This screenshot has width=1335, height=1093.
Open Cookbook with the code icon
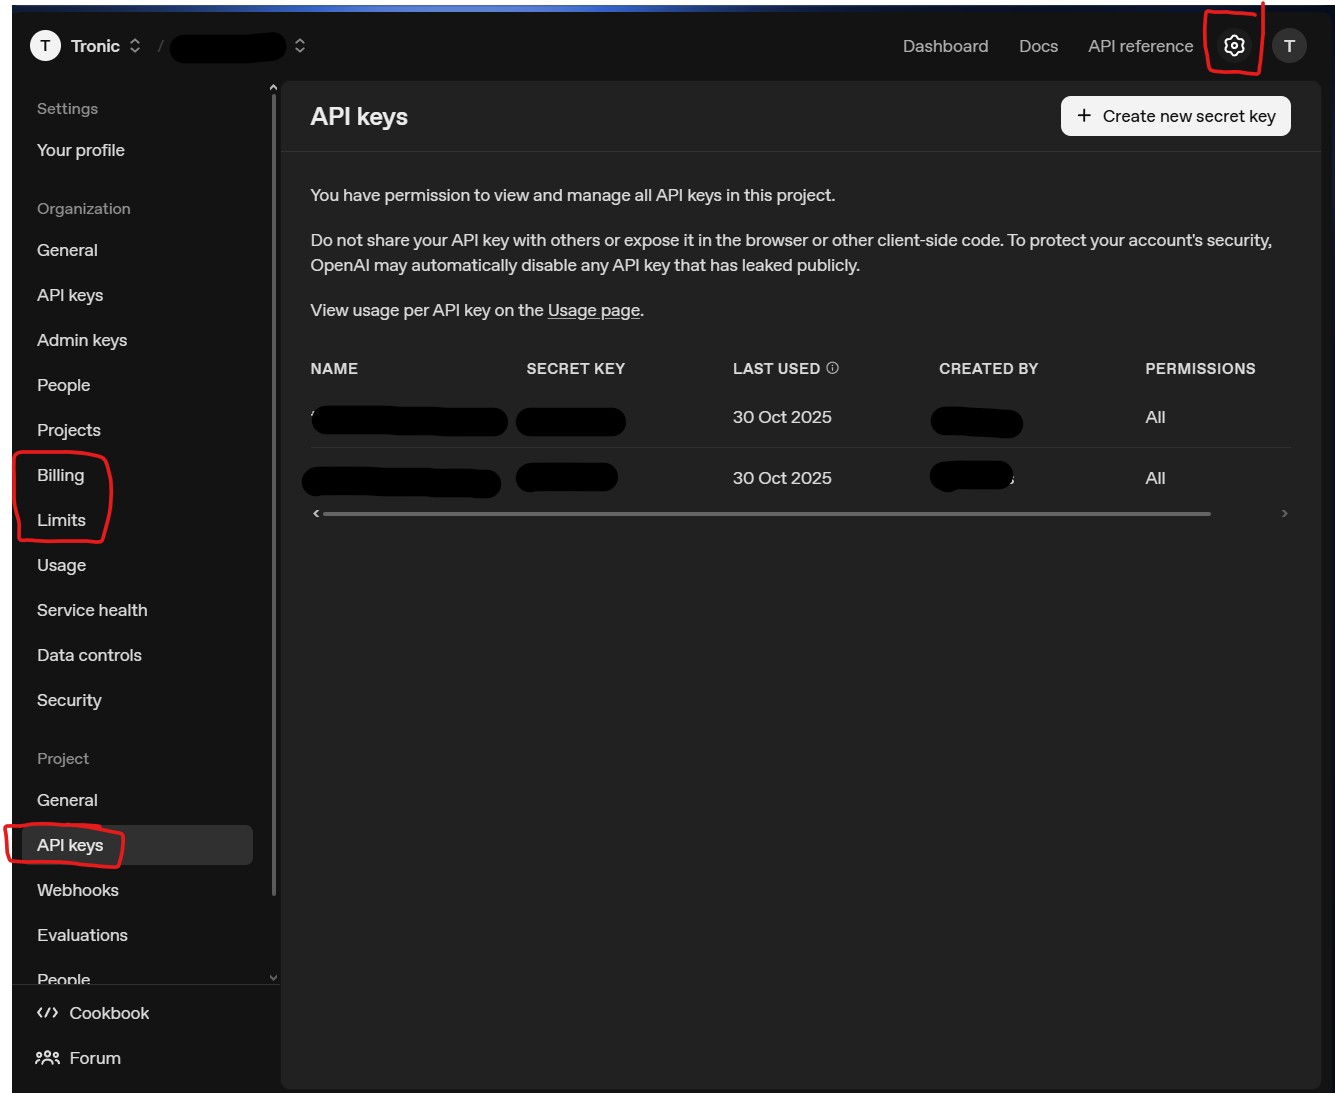click(x=47, y=1013)
